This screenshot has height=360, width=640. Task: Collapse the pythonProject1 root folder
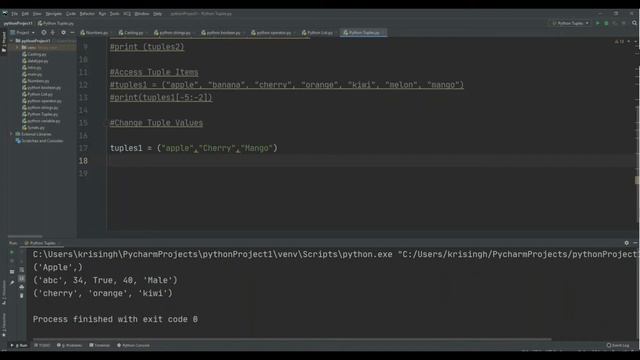[12, 41]
